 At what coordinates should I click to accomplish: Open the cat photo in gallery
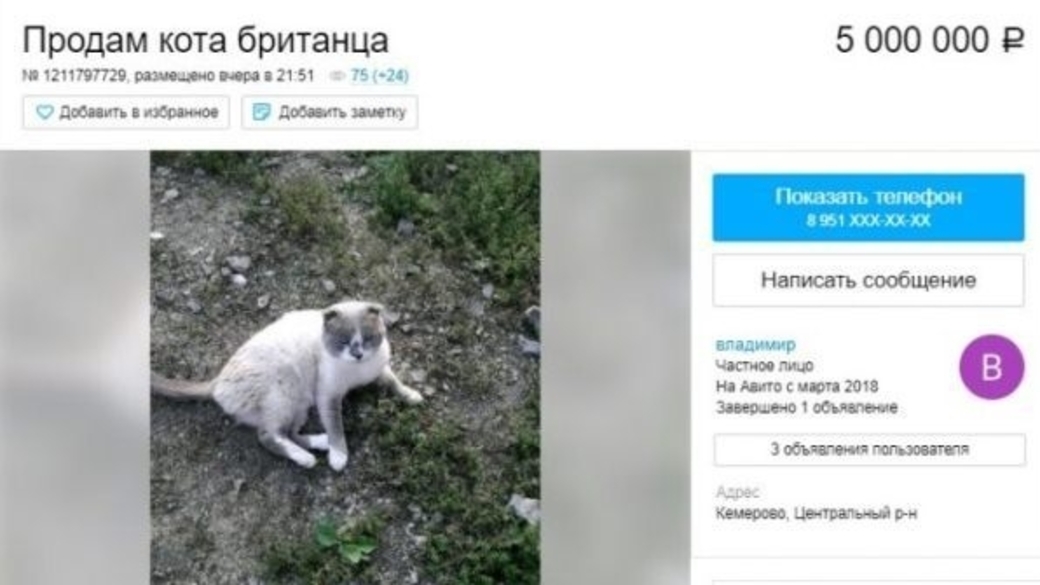click(345, 367)
